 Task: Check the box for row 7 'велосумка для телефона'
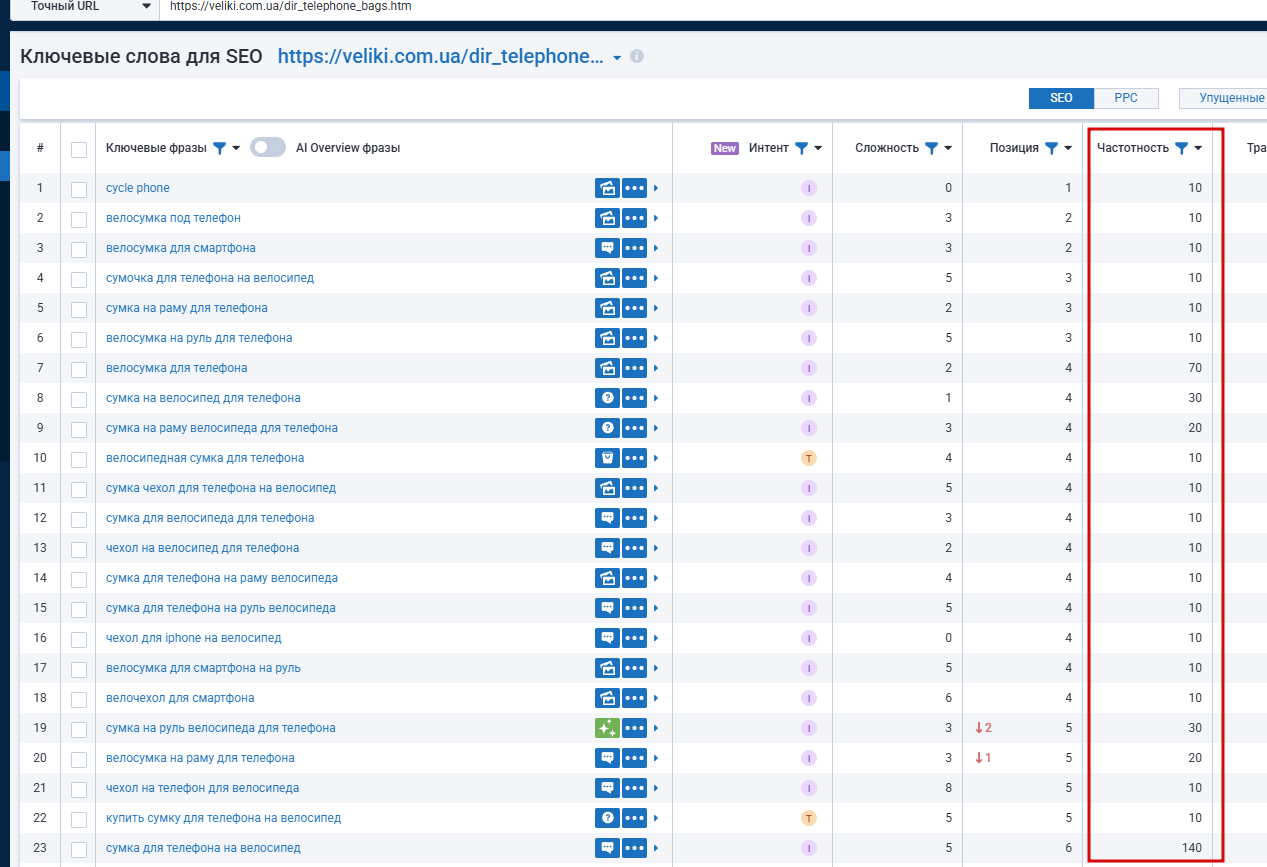tap(79, 369)
